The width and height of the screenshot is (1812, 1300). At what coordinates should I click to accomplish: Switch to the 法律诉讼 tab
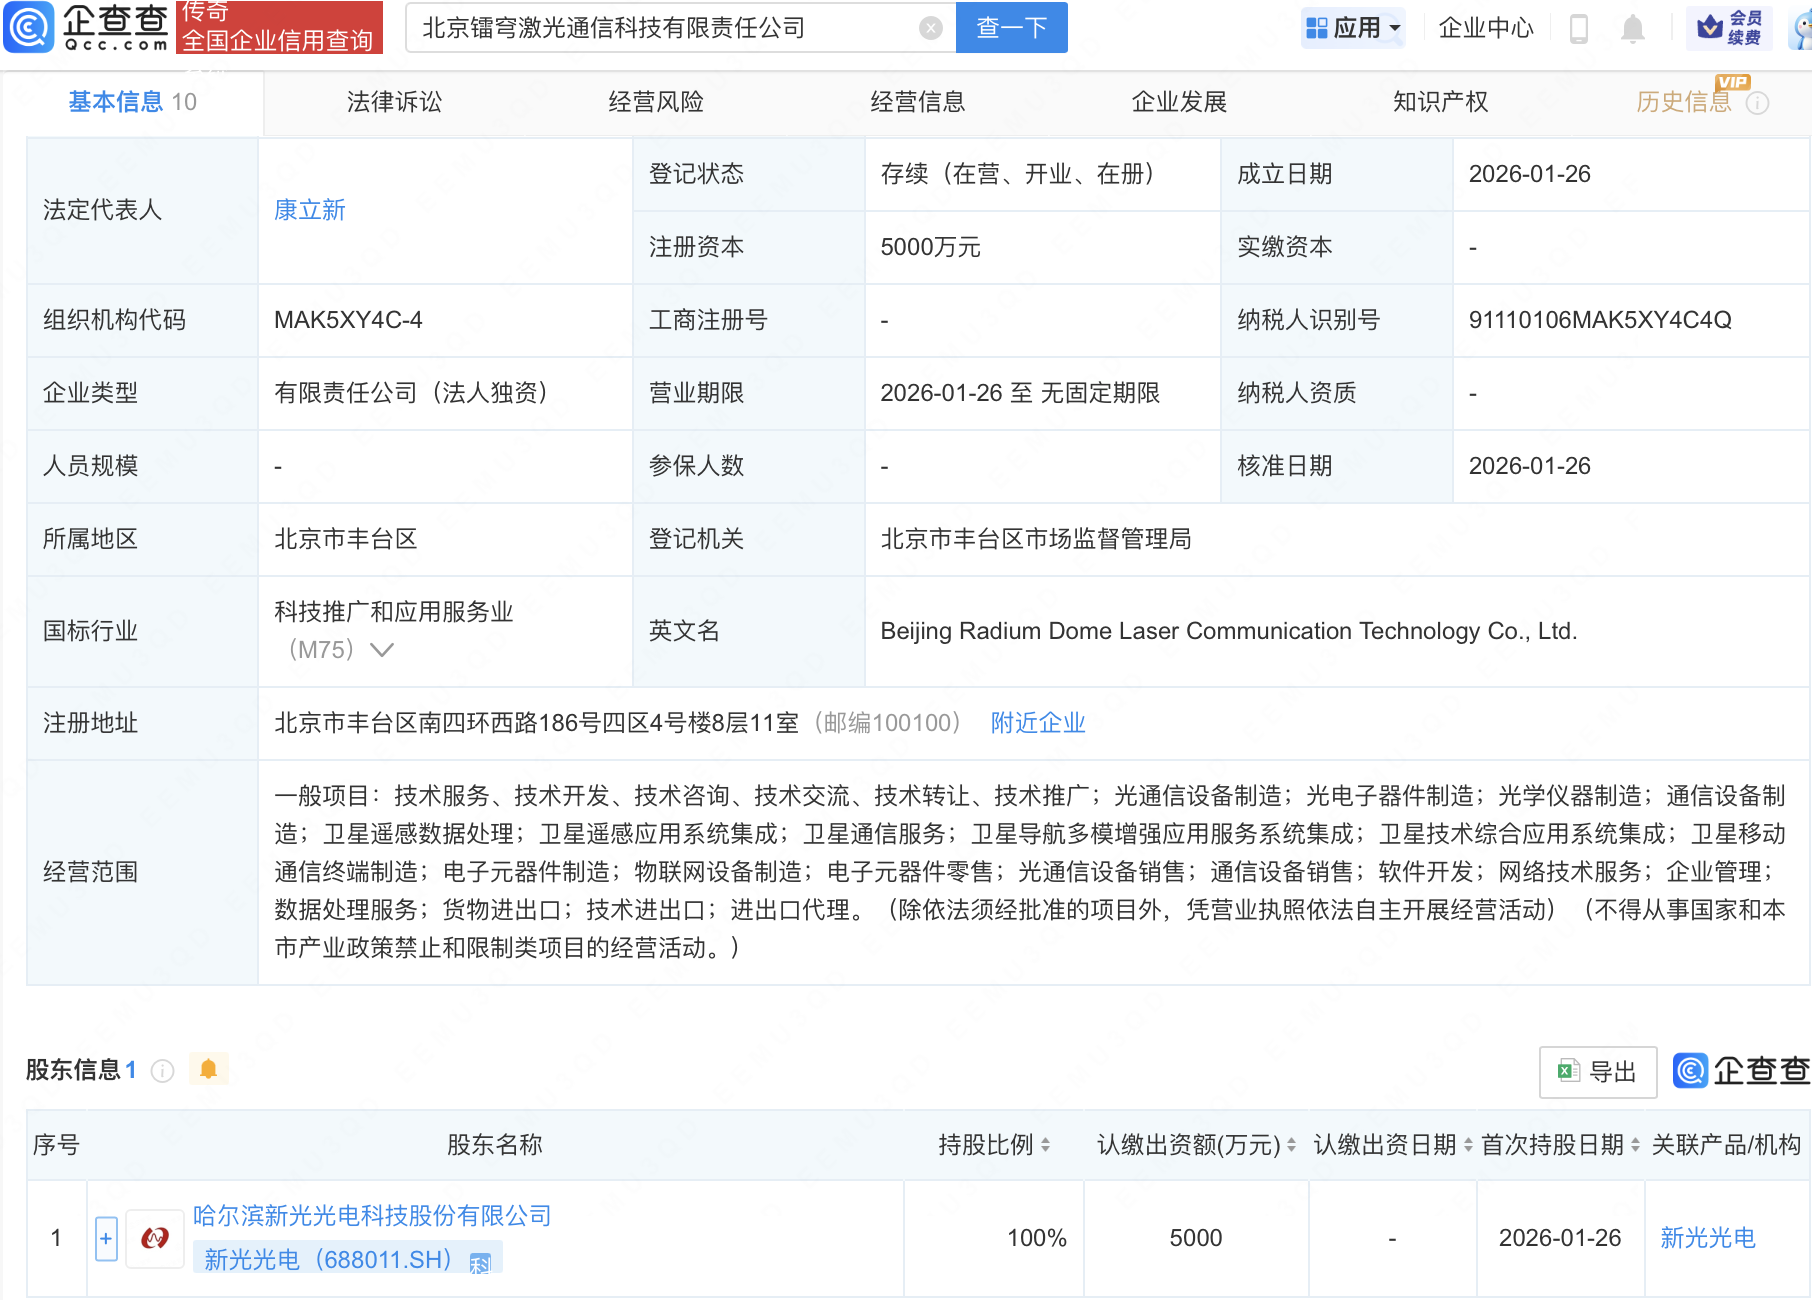(394, 102)
